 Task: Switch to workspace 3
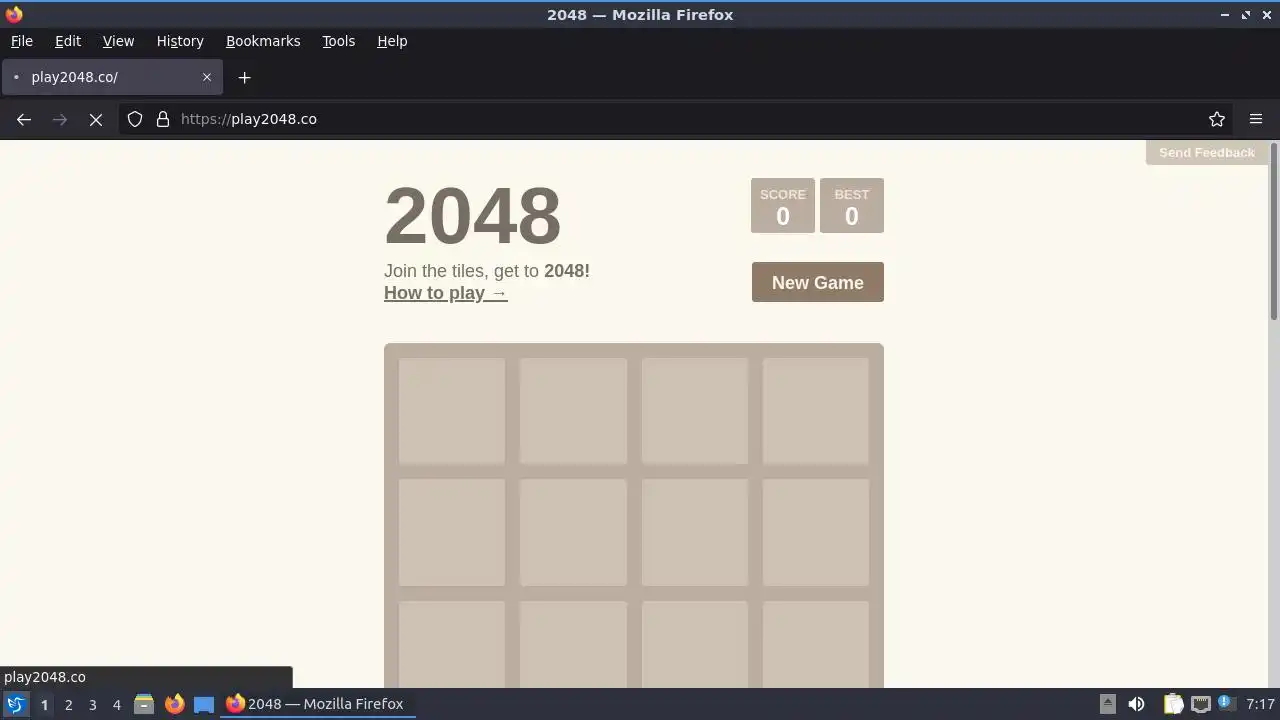(92, 704)
